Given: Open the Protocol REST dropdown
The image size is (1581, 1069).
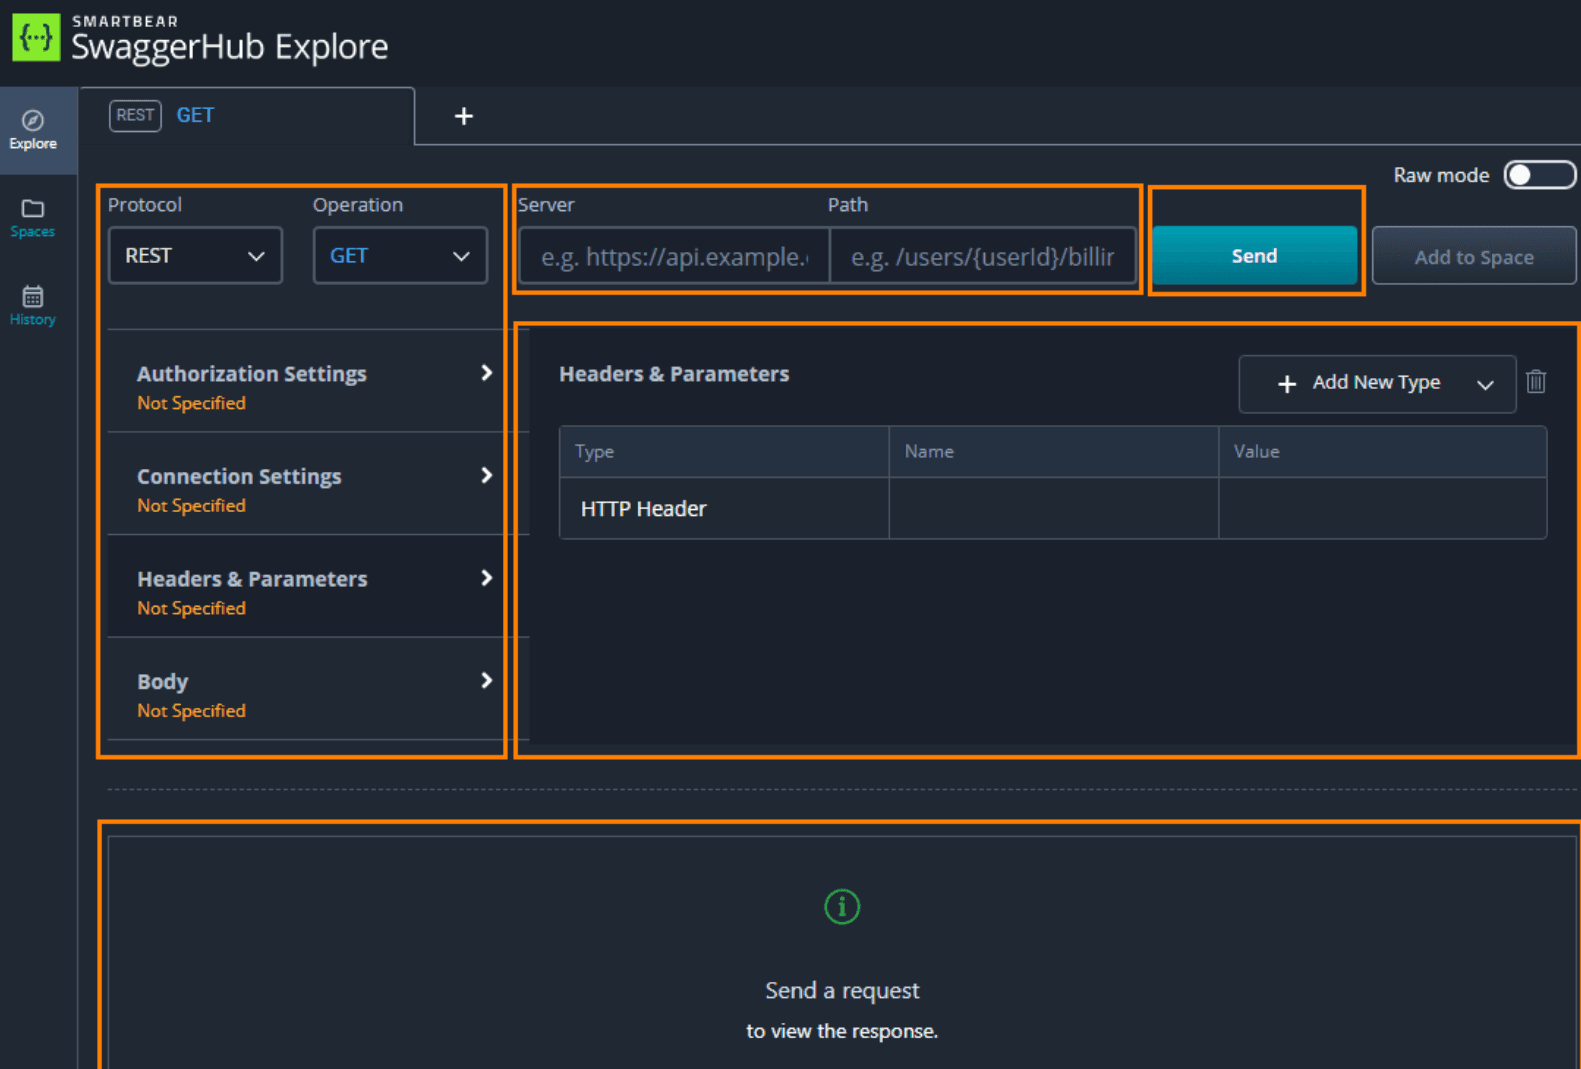Looking at the screenshot, I should (195, 256).
